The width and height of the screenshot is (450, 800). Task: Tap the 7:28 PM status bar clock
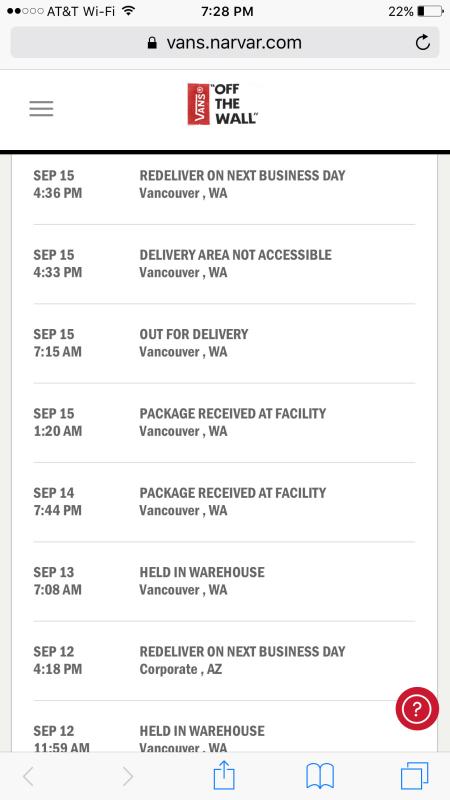(227, 11)
